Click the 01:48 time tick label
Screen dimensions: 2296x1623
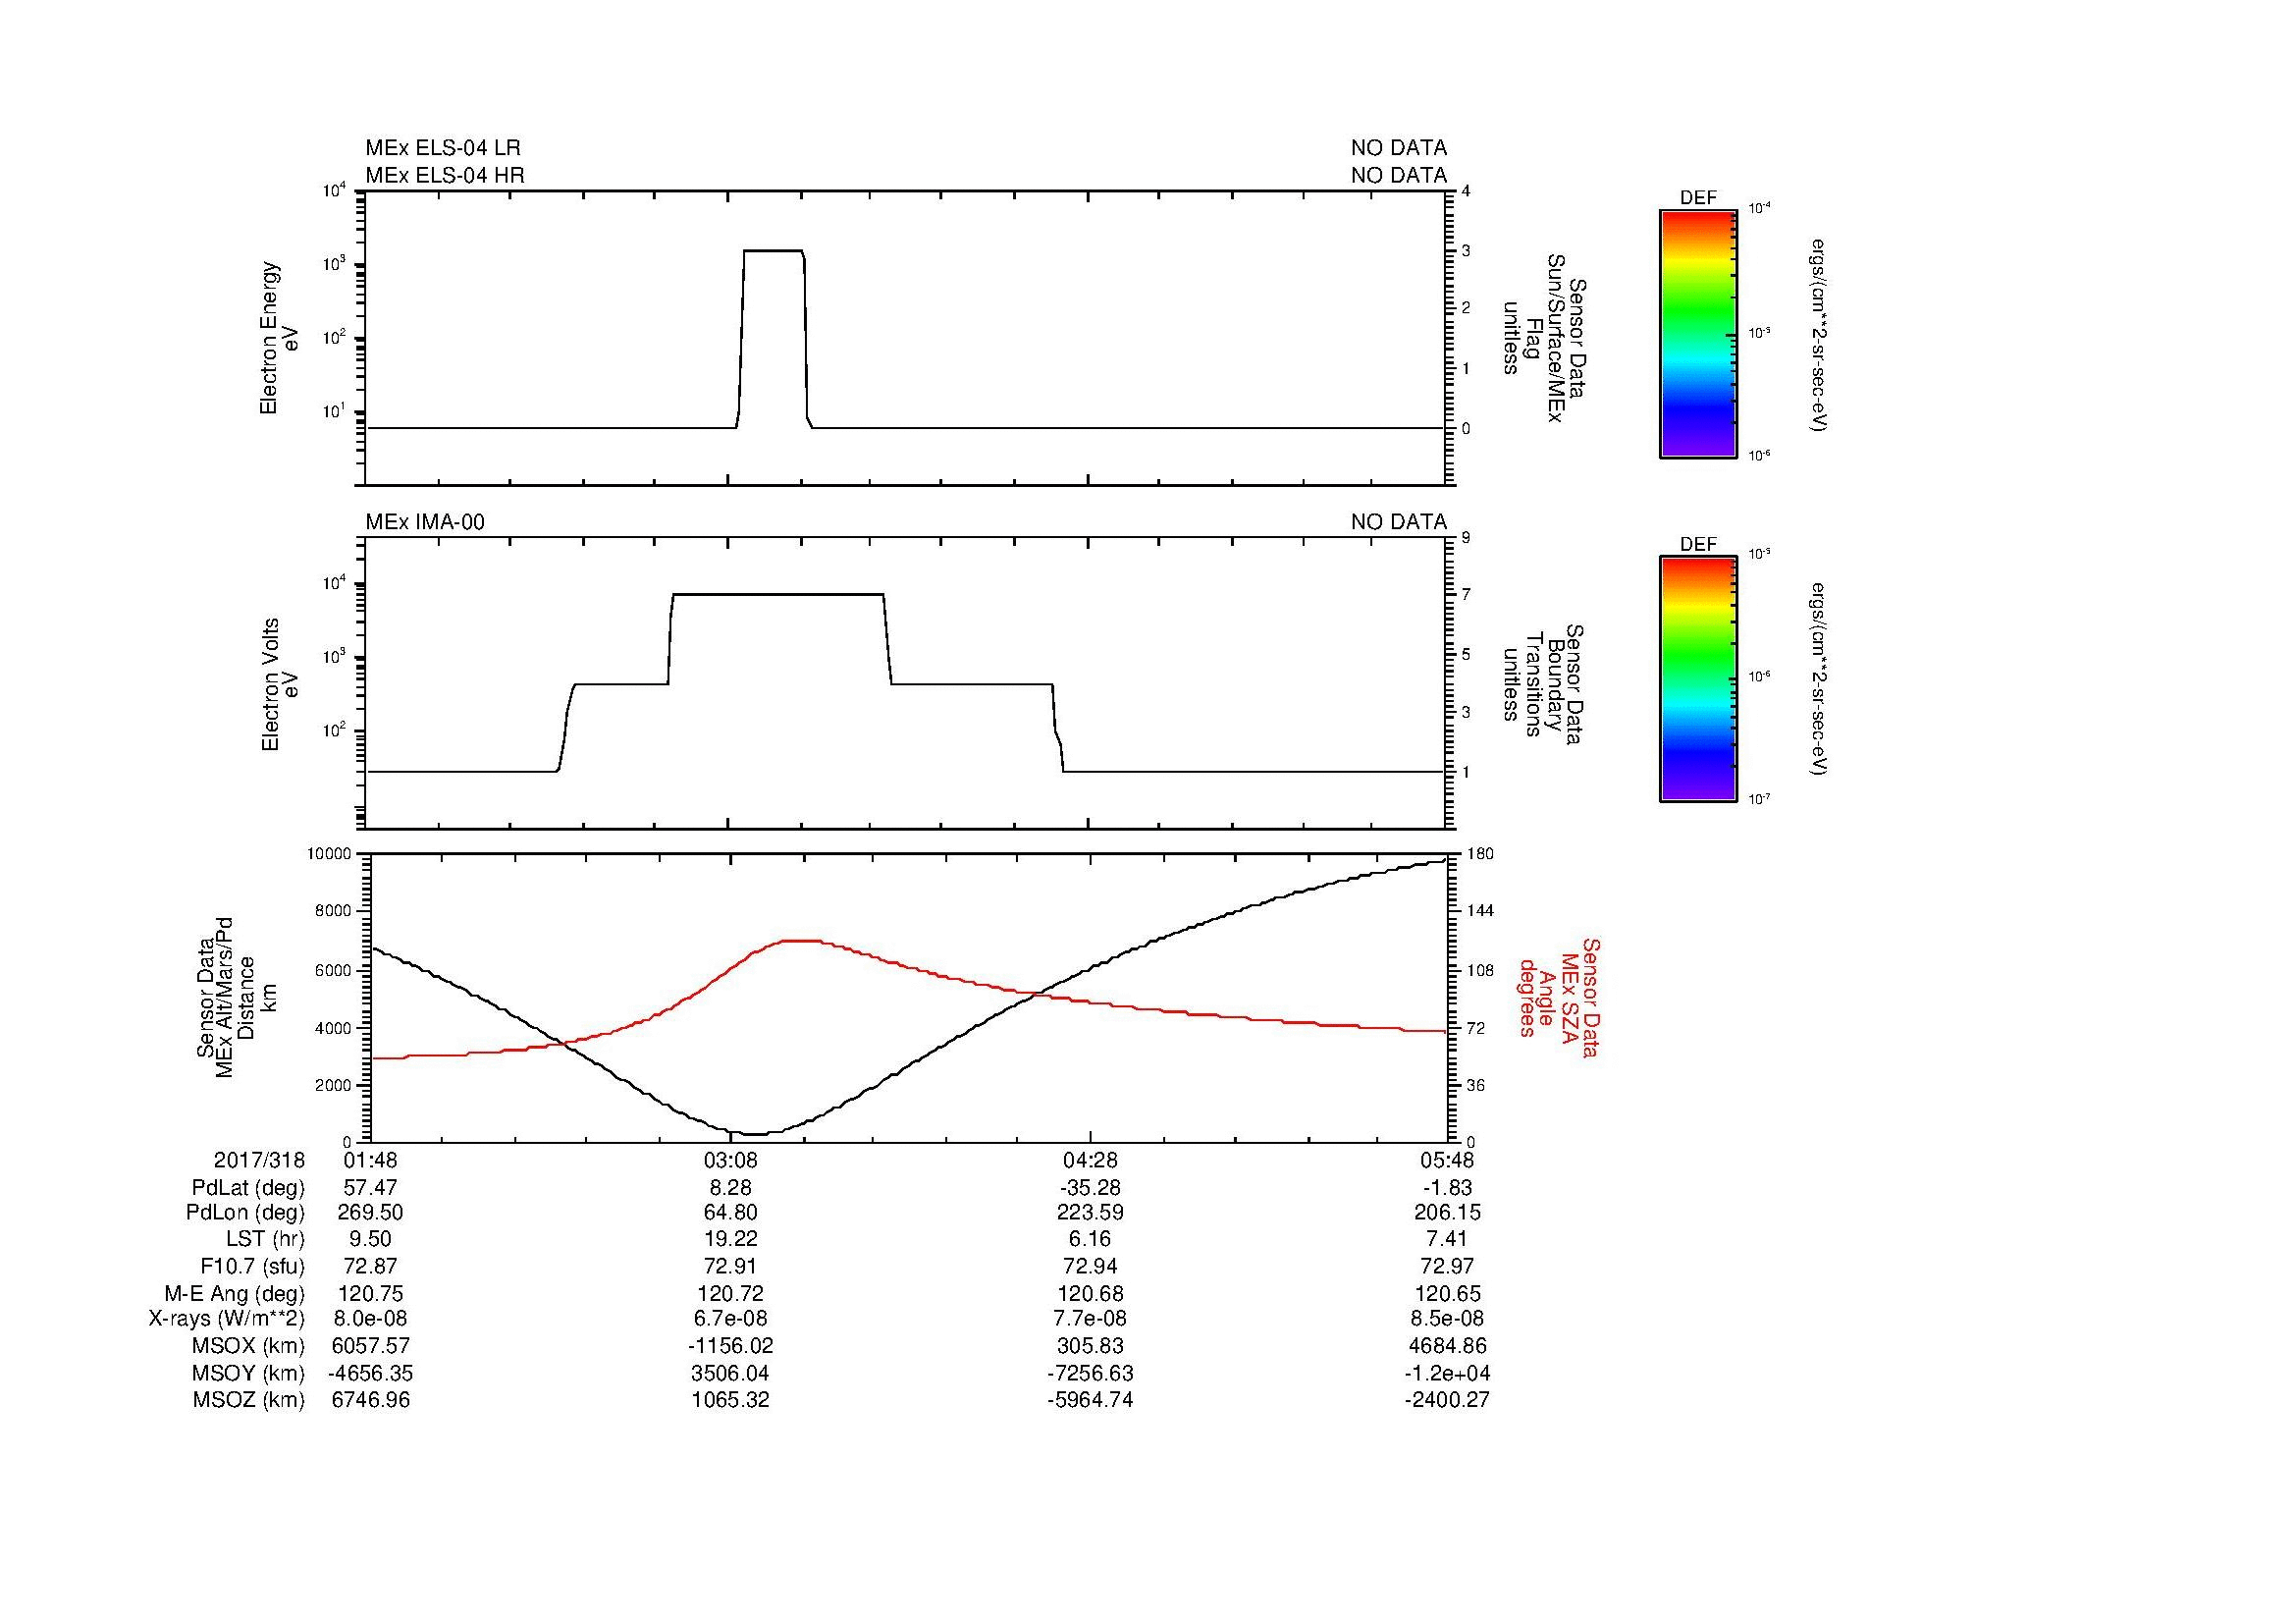[371, 1160]
